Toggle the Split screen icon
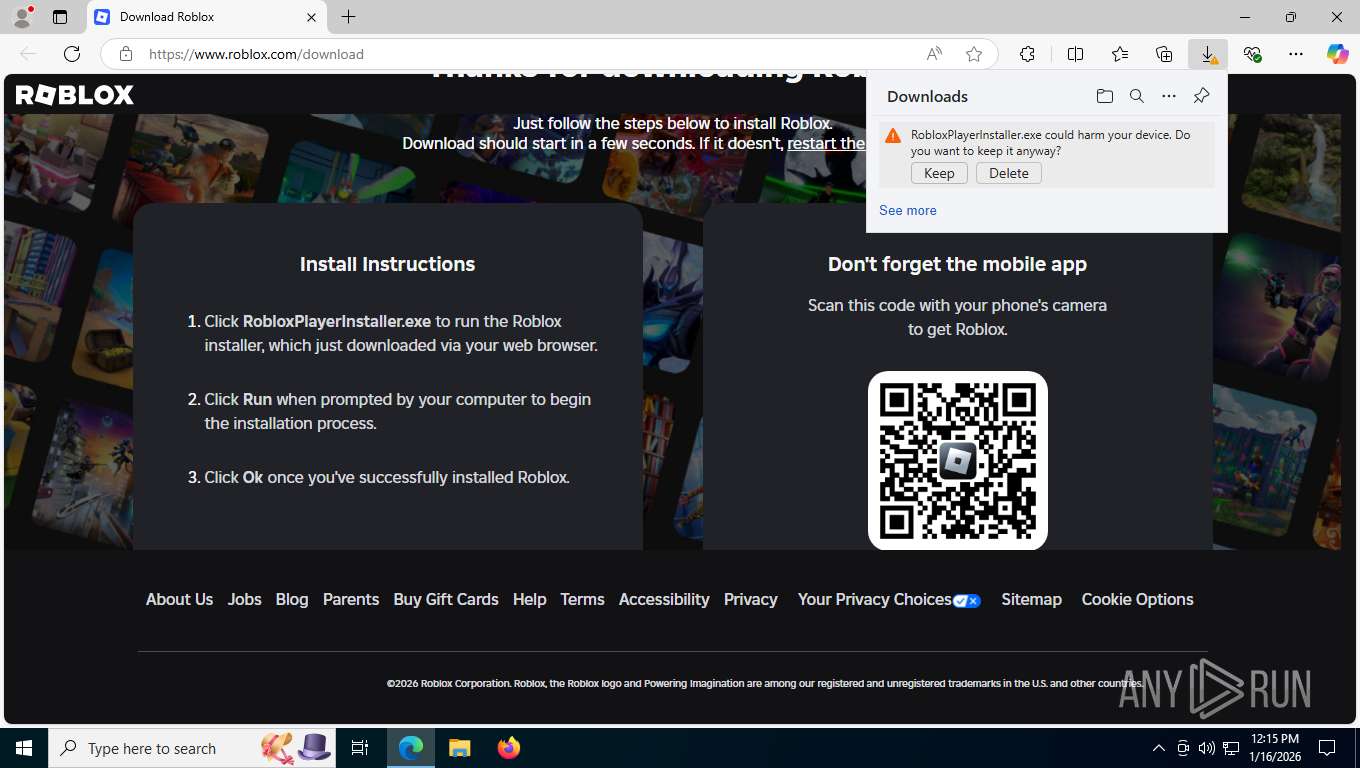 click(x=1075, y=54)
